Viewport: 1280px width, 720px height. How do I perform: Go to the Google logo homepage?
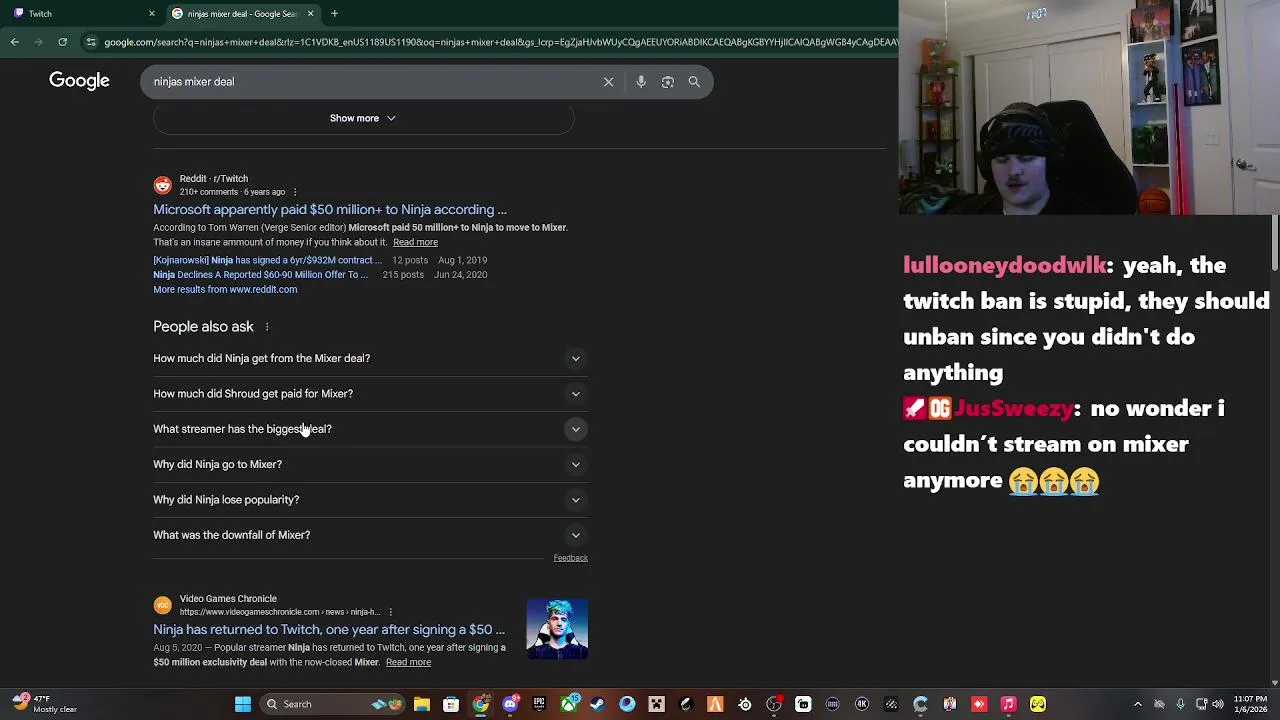79,81
